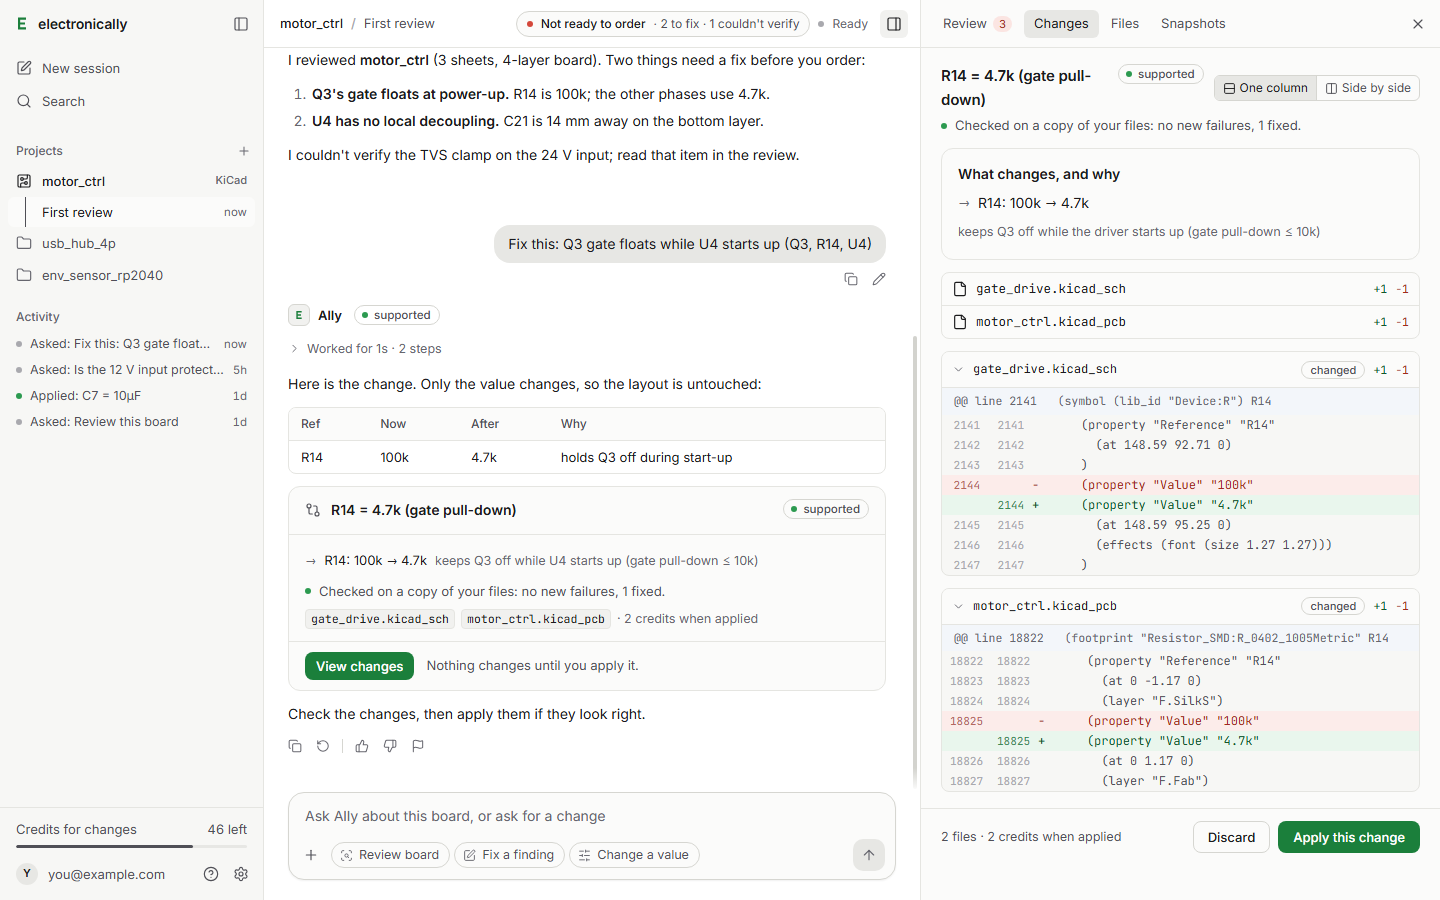
Task: Click the credits remaining progress bar
Action: point(131,846)
